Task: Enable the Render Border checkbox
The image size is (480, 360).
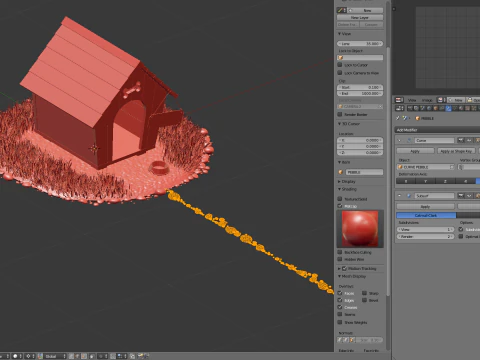Action: click(x=340, y=114)
